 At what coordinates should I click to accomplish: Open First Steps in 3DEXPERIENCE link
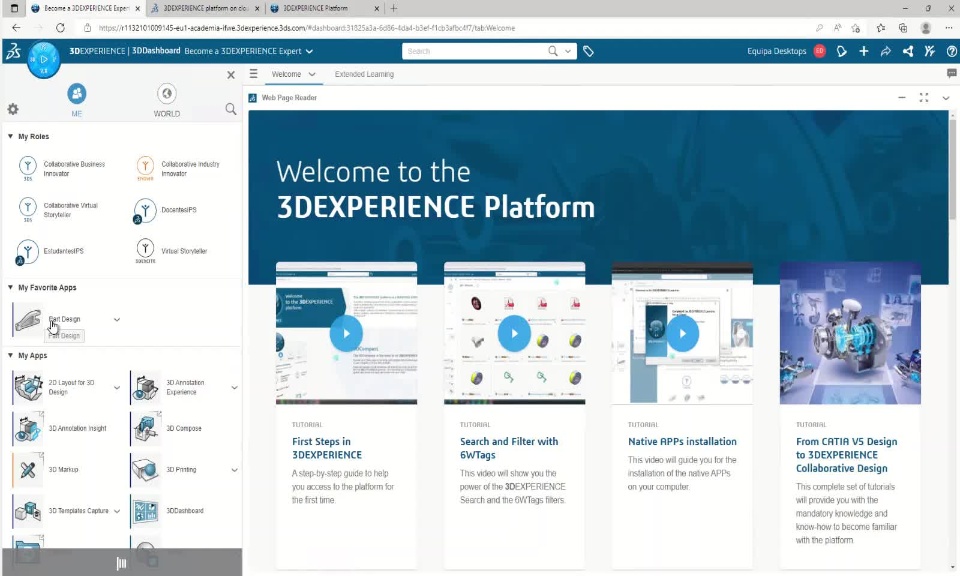[x=327, y=448]
